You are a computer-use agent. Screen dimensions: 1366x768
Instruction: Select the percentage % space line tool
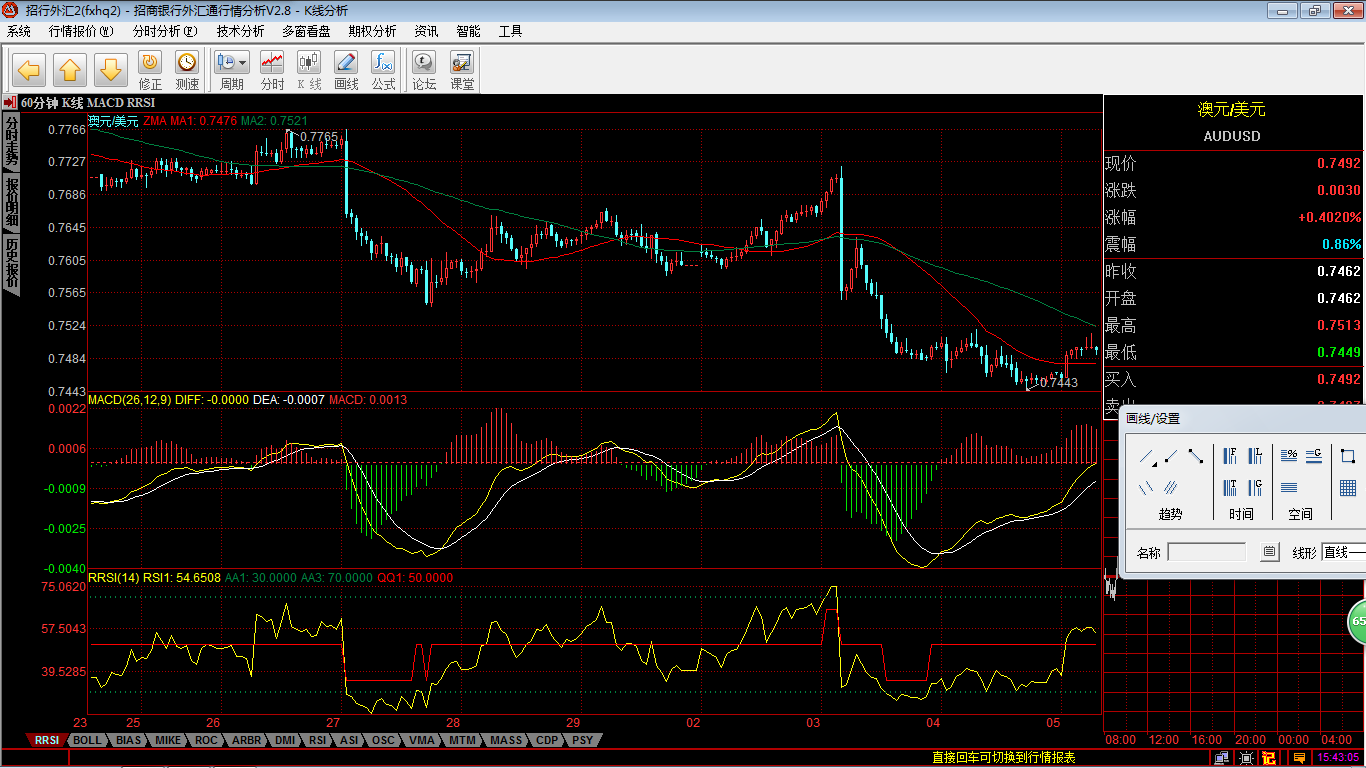1289,455
